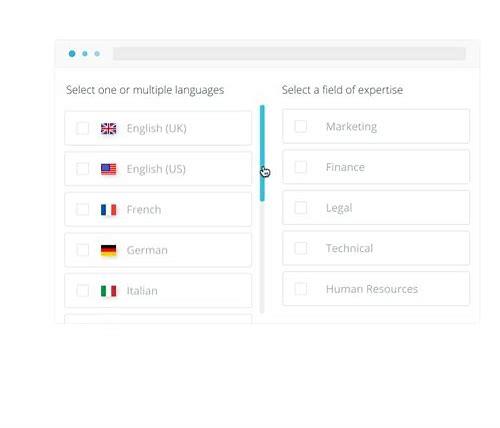The image size is (500, 428).
Task: Select the Human Resources checkbox
Action: [301, 289]
